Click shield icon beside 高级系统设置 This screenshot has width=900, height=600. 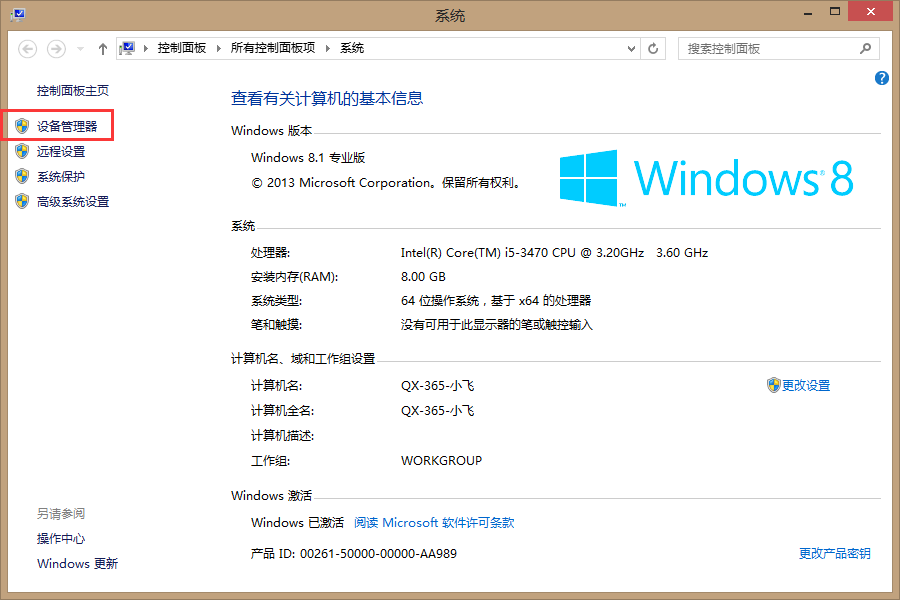pyautogui.click(x=22, y=202)
